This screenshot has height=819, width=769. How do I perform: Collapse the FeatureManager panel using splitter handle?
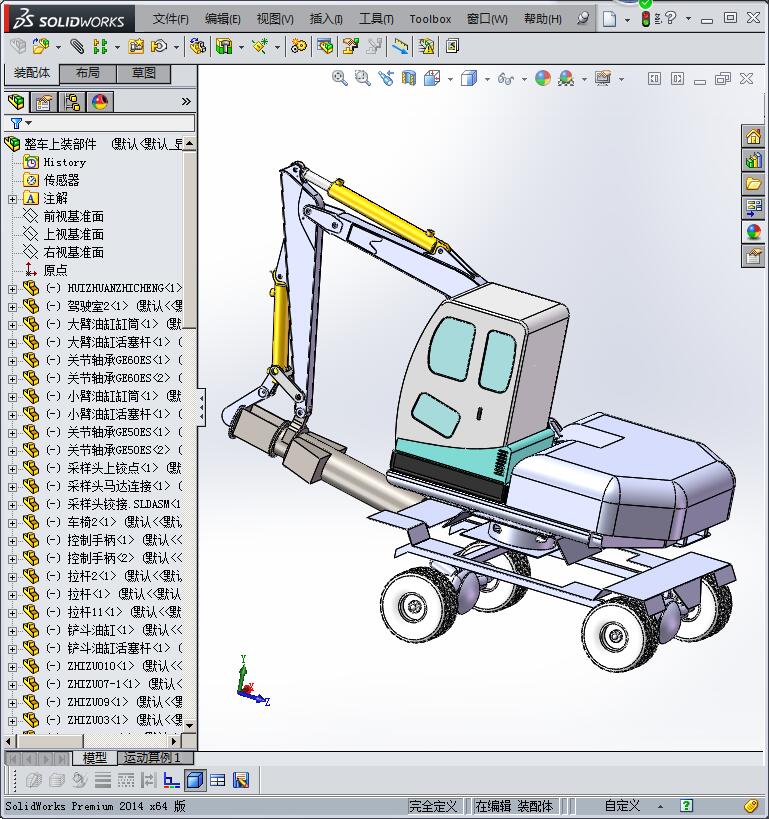point(201,407)
